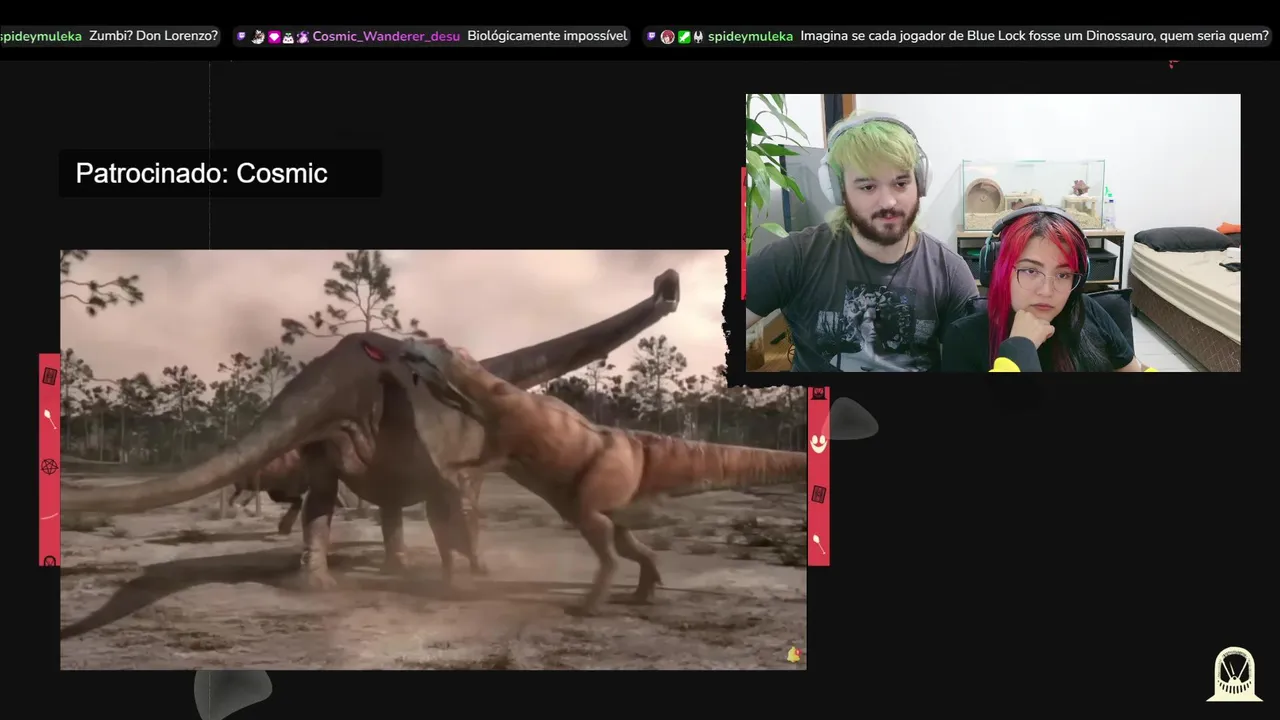Viewport: 1280px width, 720px height.
Task: Click the smiling face icon on the red strip
Action: (818, 443)
